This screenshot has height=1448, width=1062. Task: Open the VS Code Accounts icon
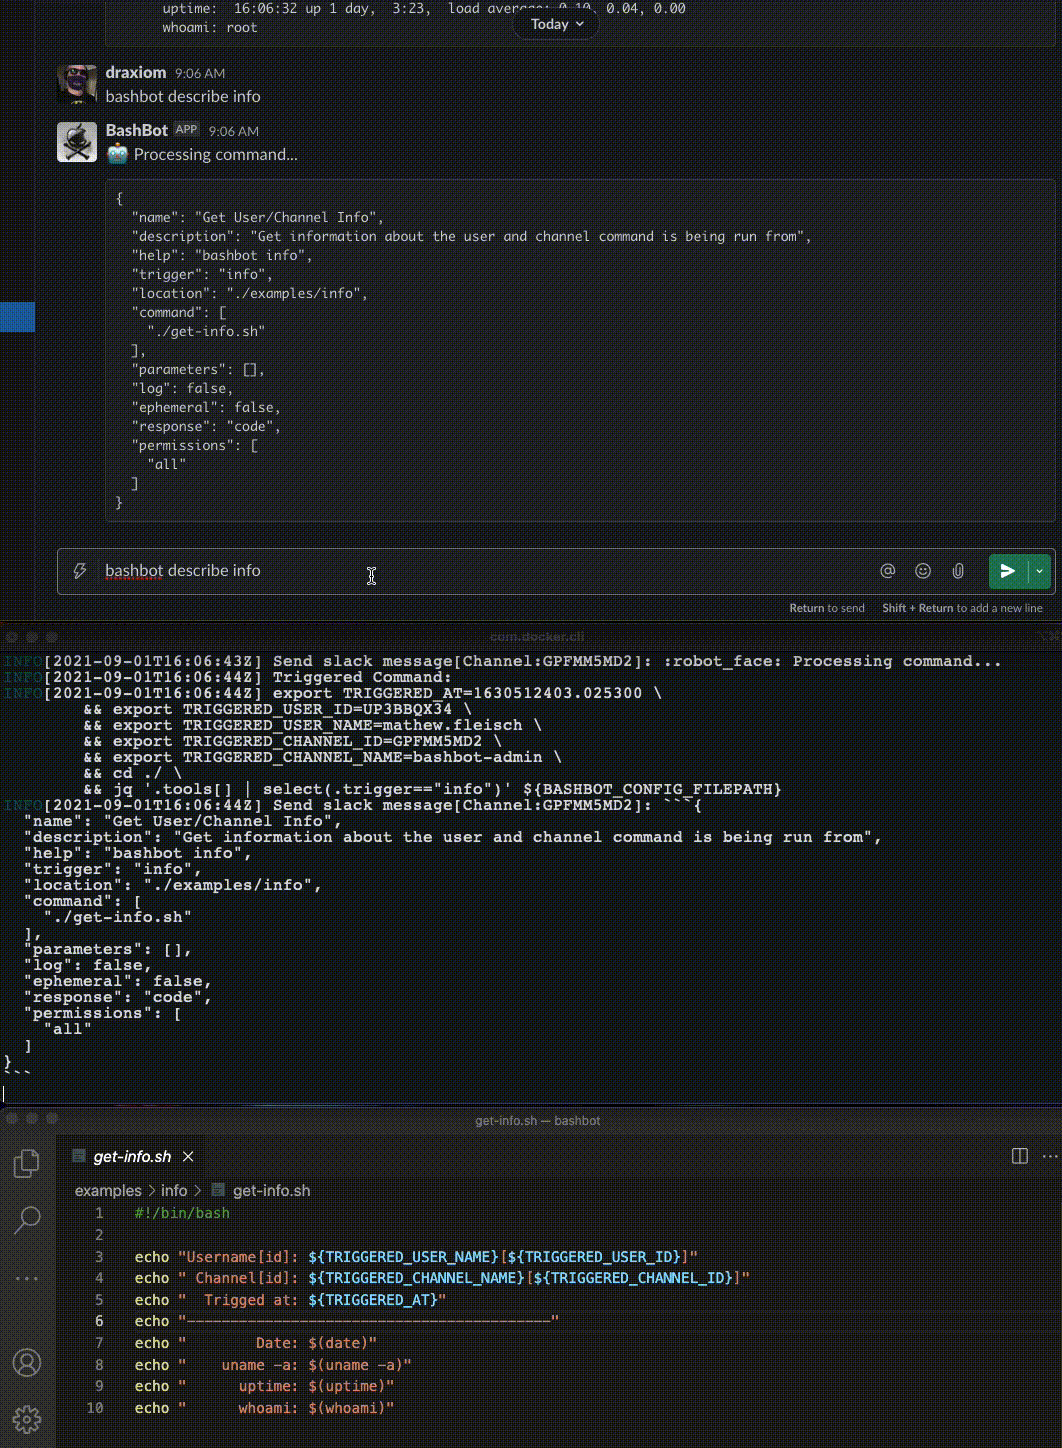pos(27,1362)
